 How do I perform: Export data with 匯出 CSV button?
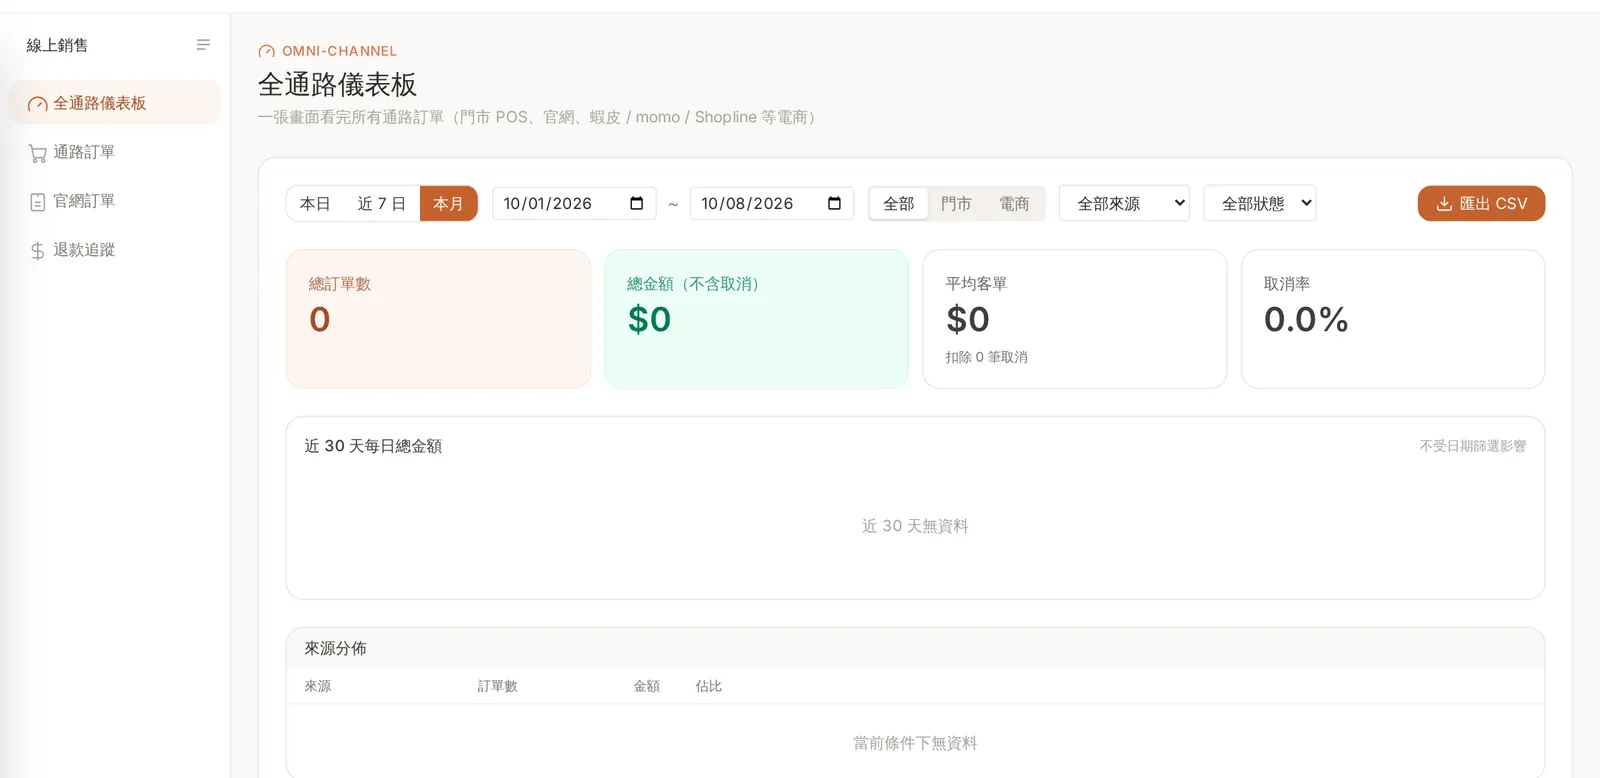pyautogui.click(x=1481, y=204)
